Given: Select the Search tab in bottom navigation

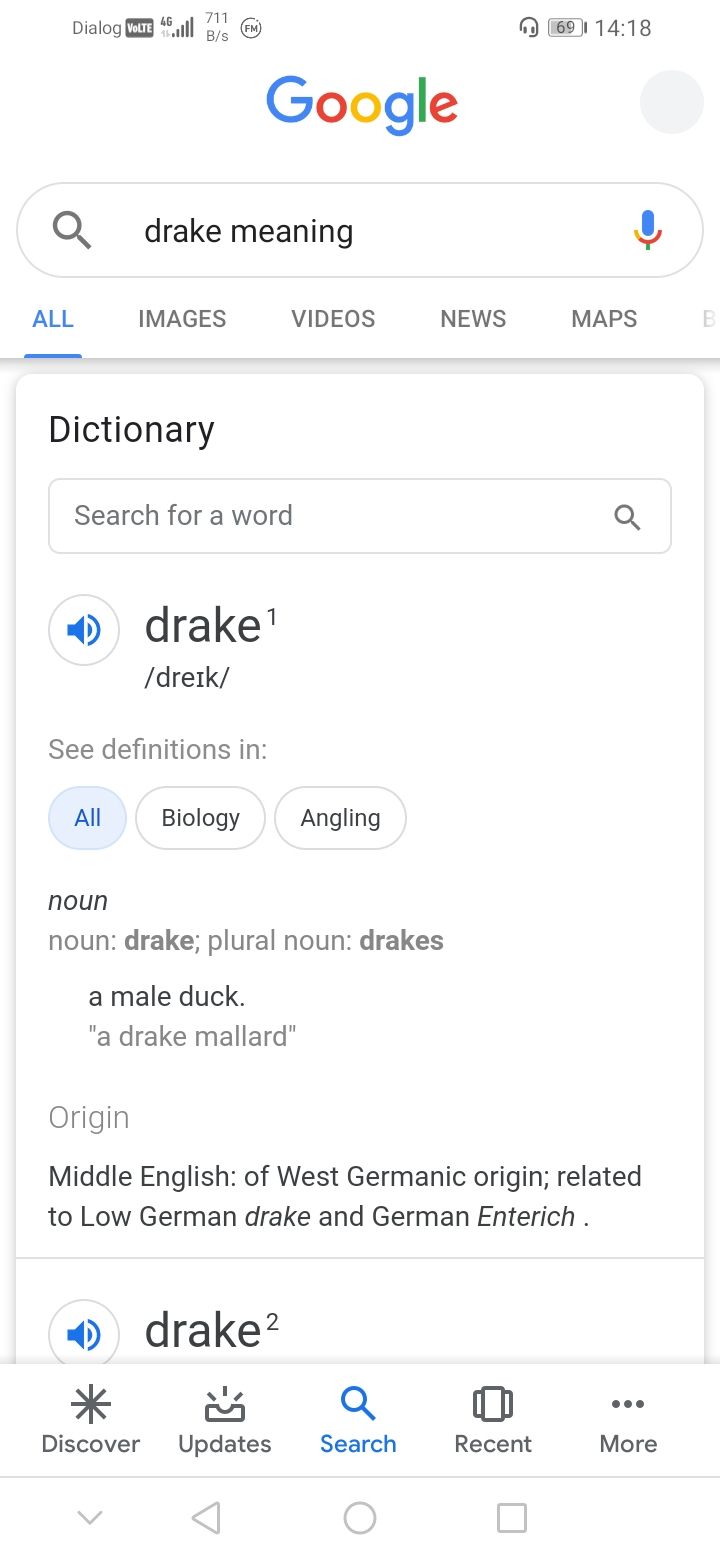Looking at the screenshot, I should pyautogui.click(x=358, y=1420).
